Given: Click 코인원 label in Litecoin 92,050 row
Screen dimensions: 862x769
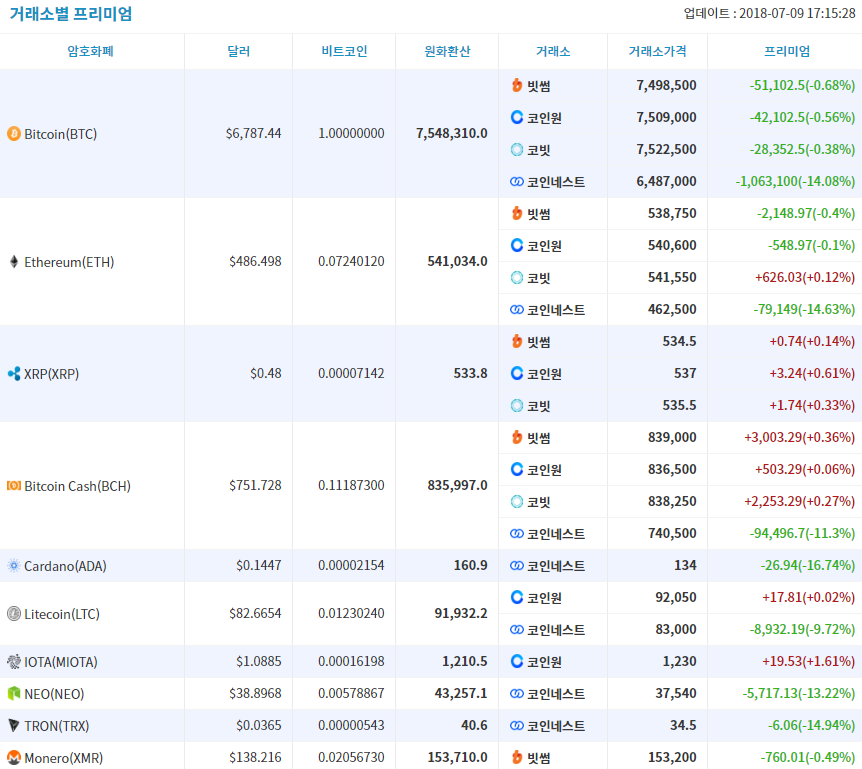Looking at the screenshot, I should pyautogui.click(x=544, y=598).
